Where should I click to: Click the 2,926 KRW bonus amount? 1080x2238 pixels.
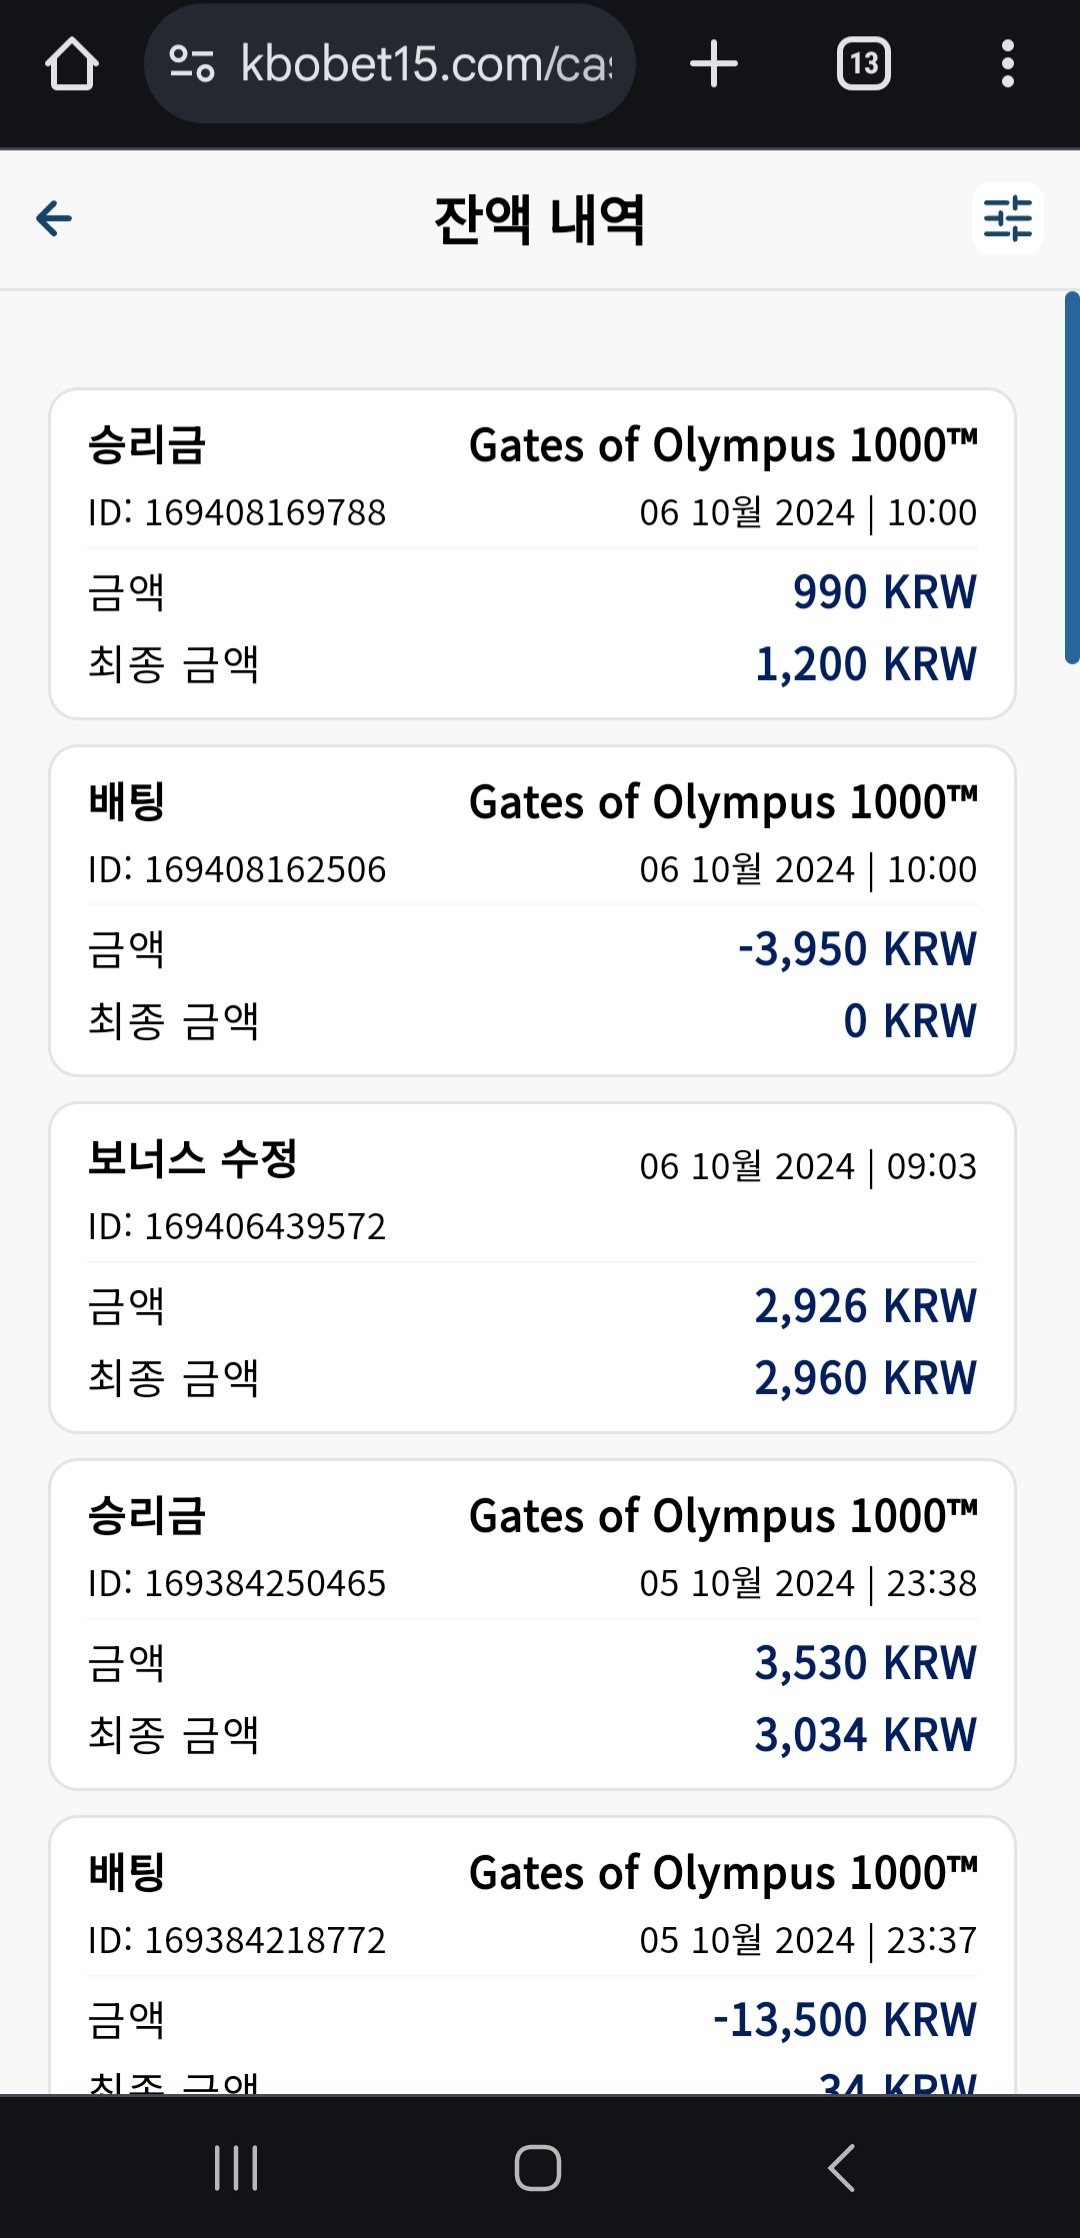865,1306
